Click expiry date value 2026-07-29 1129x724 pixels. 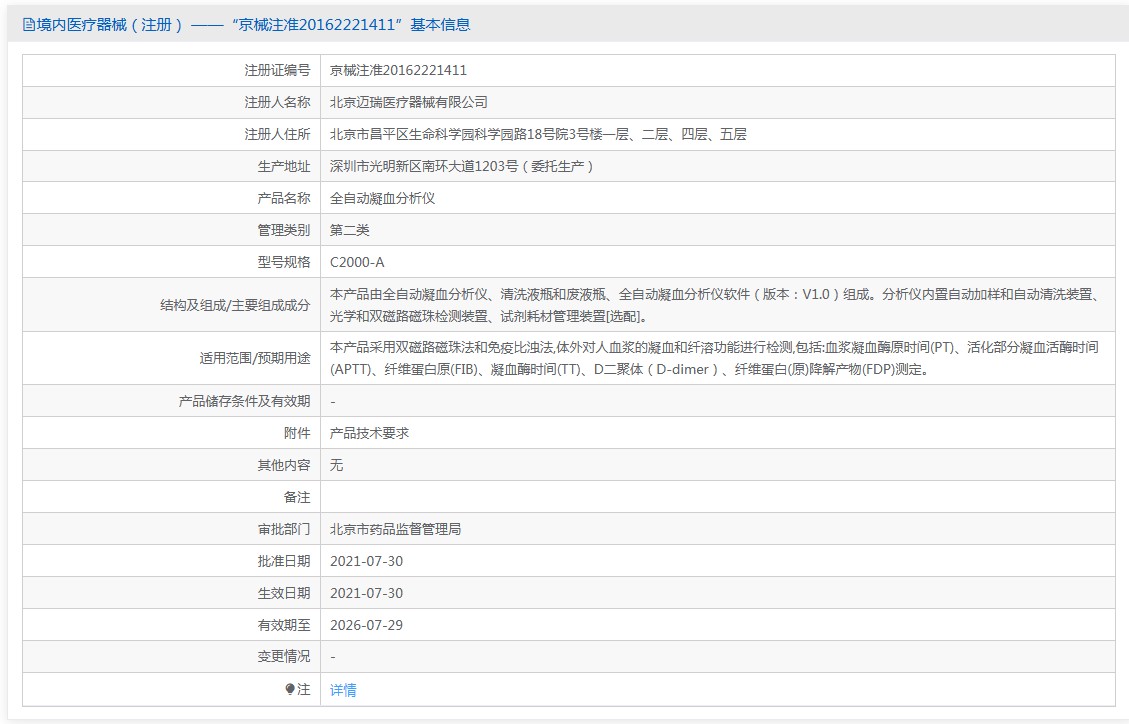pos(366,625)
